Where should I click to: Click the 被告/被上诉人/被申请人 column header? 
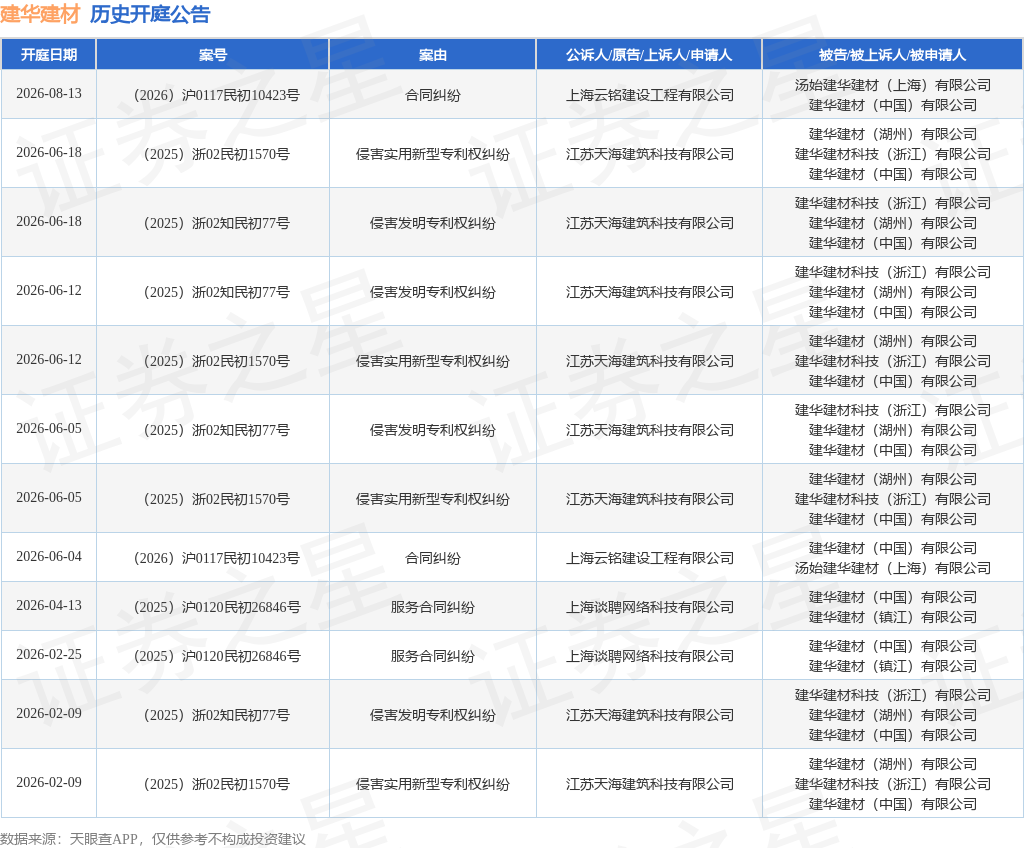[893, 55]
